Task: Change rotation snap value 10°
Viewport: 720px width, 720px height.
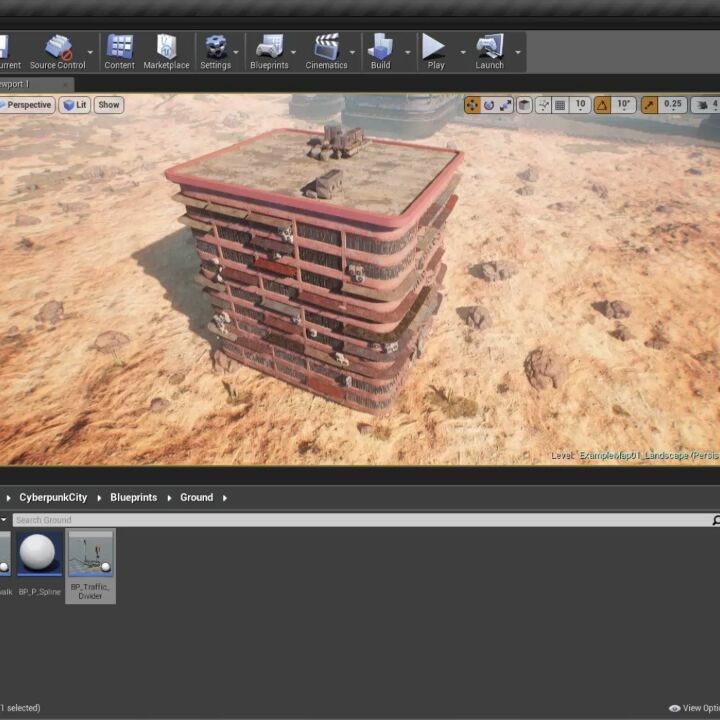Action: point(623,105)
